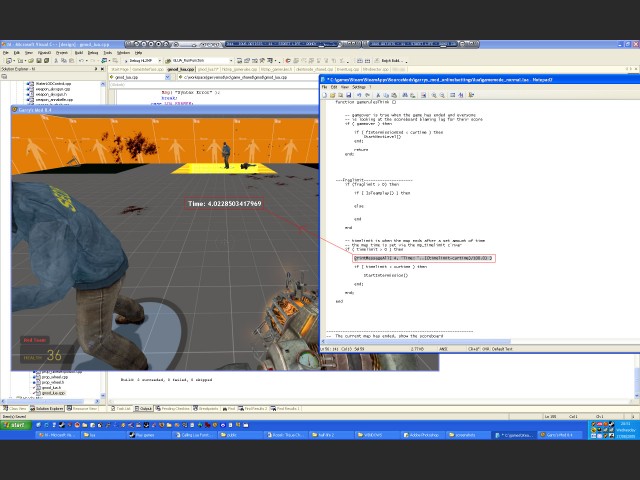Screen dimensions: 640x480
Task: Switch to Adobe Photoshop taskbar button
Action: coord(422,435)
